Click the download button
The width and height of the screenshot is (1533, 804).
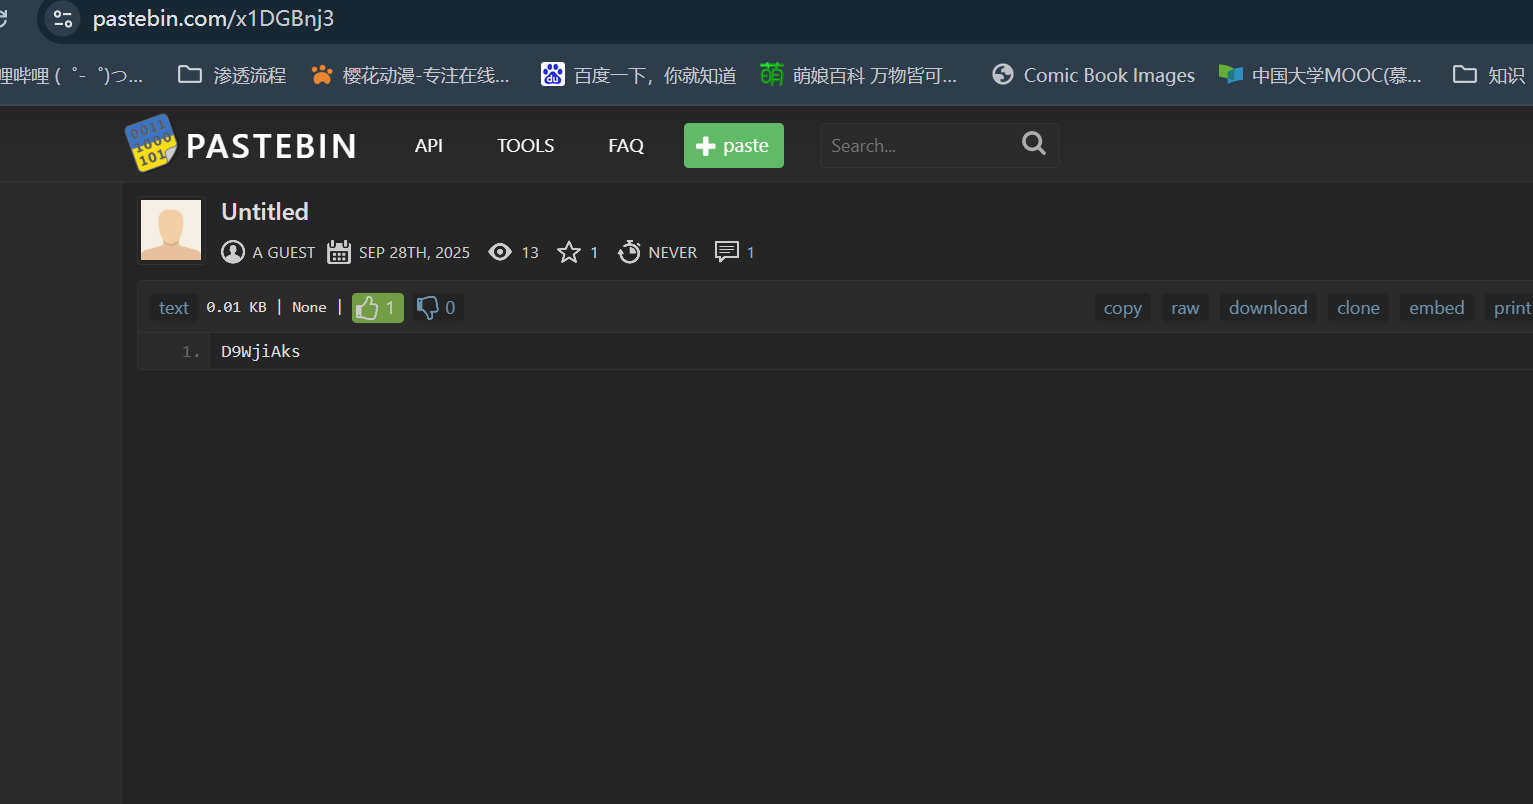point(1268,308)
